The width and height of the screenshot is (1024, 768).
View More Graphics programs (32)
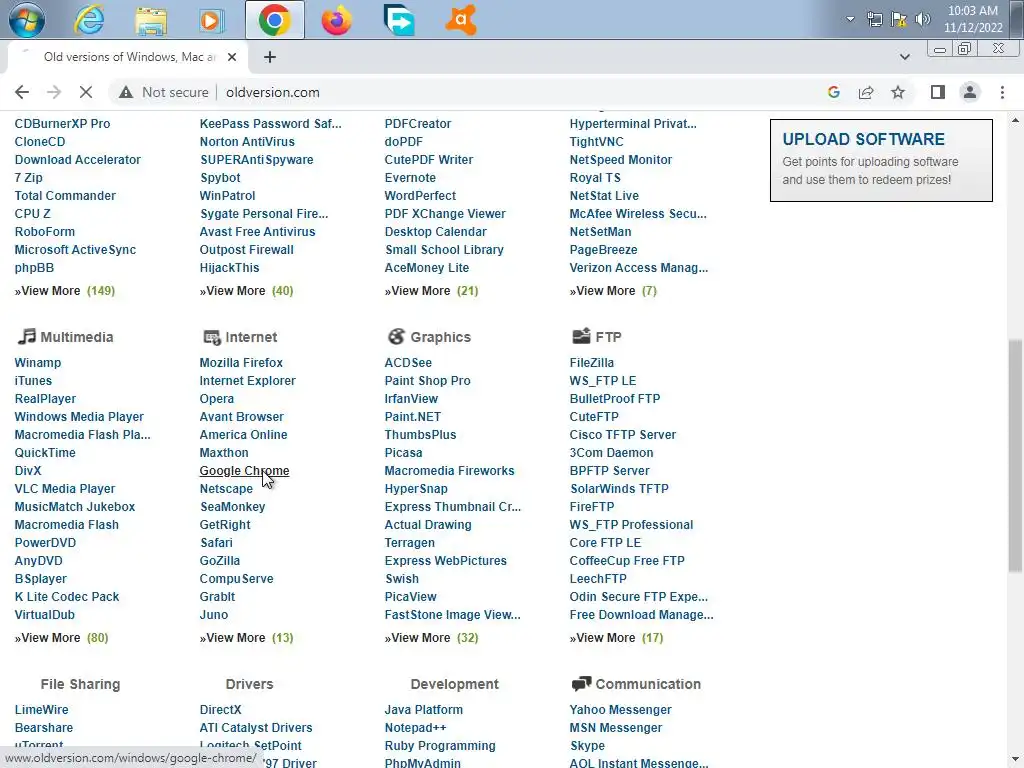pos(431,638)
